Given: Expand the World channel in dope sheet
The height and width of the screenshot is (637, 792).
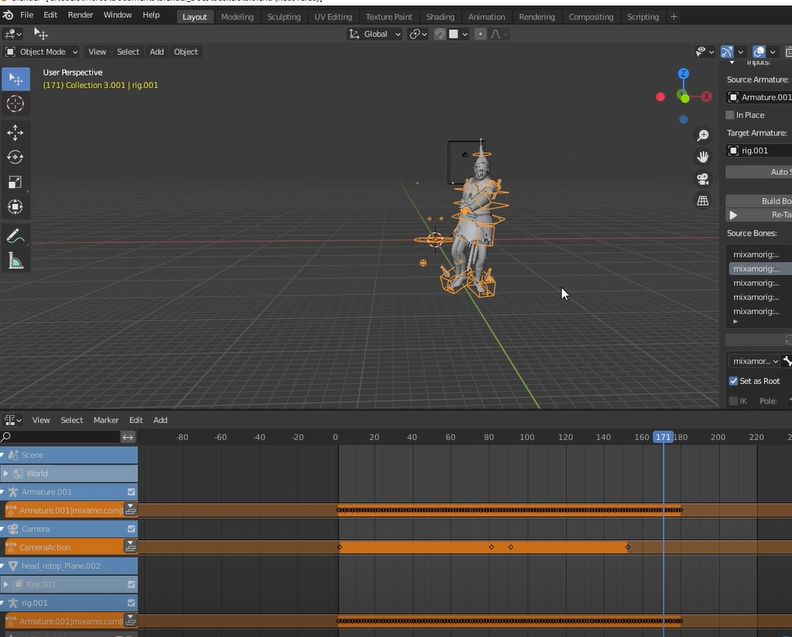Looking at the screenshot, I should click(7, 473).
